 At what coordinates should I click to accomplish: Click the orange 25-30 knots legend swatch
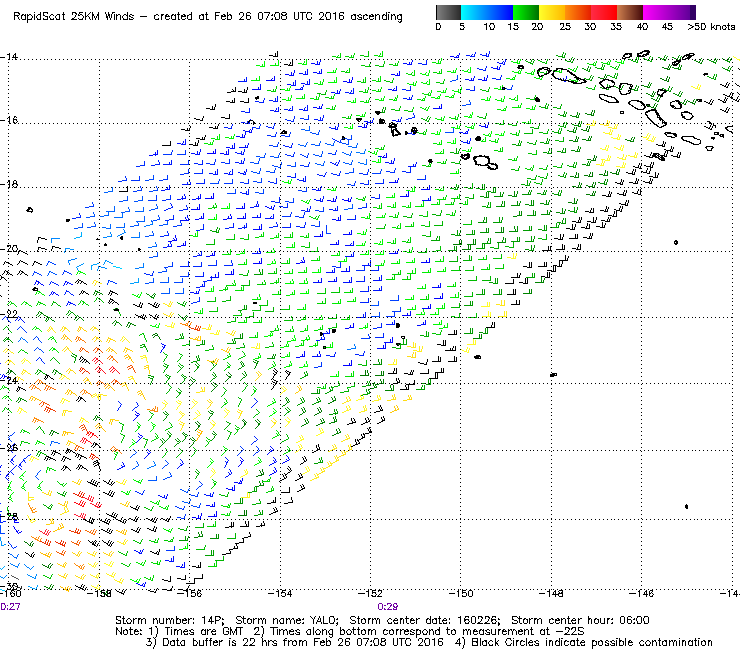578,12
